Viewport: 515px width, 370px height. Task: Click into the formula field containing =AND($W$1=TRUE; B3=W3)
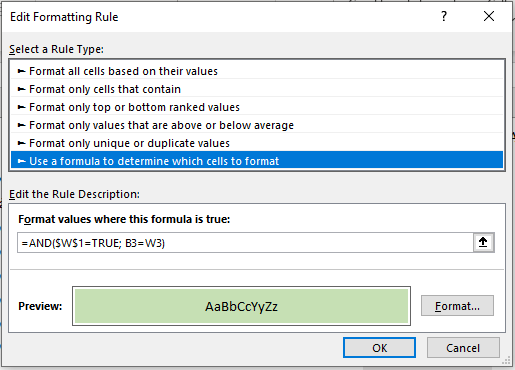245,243
